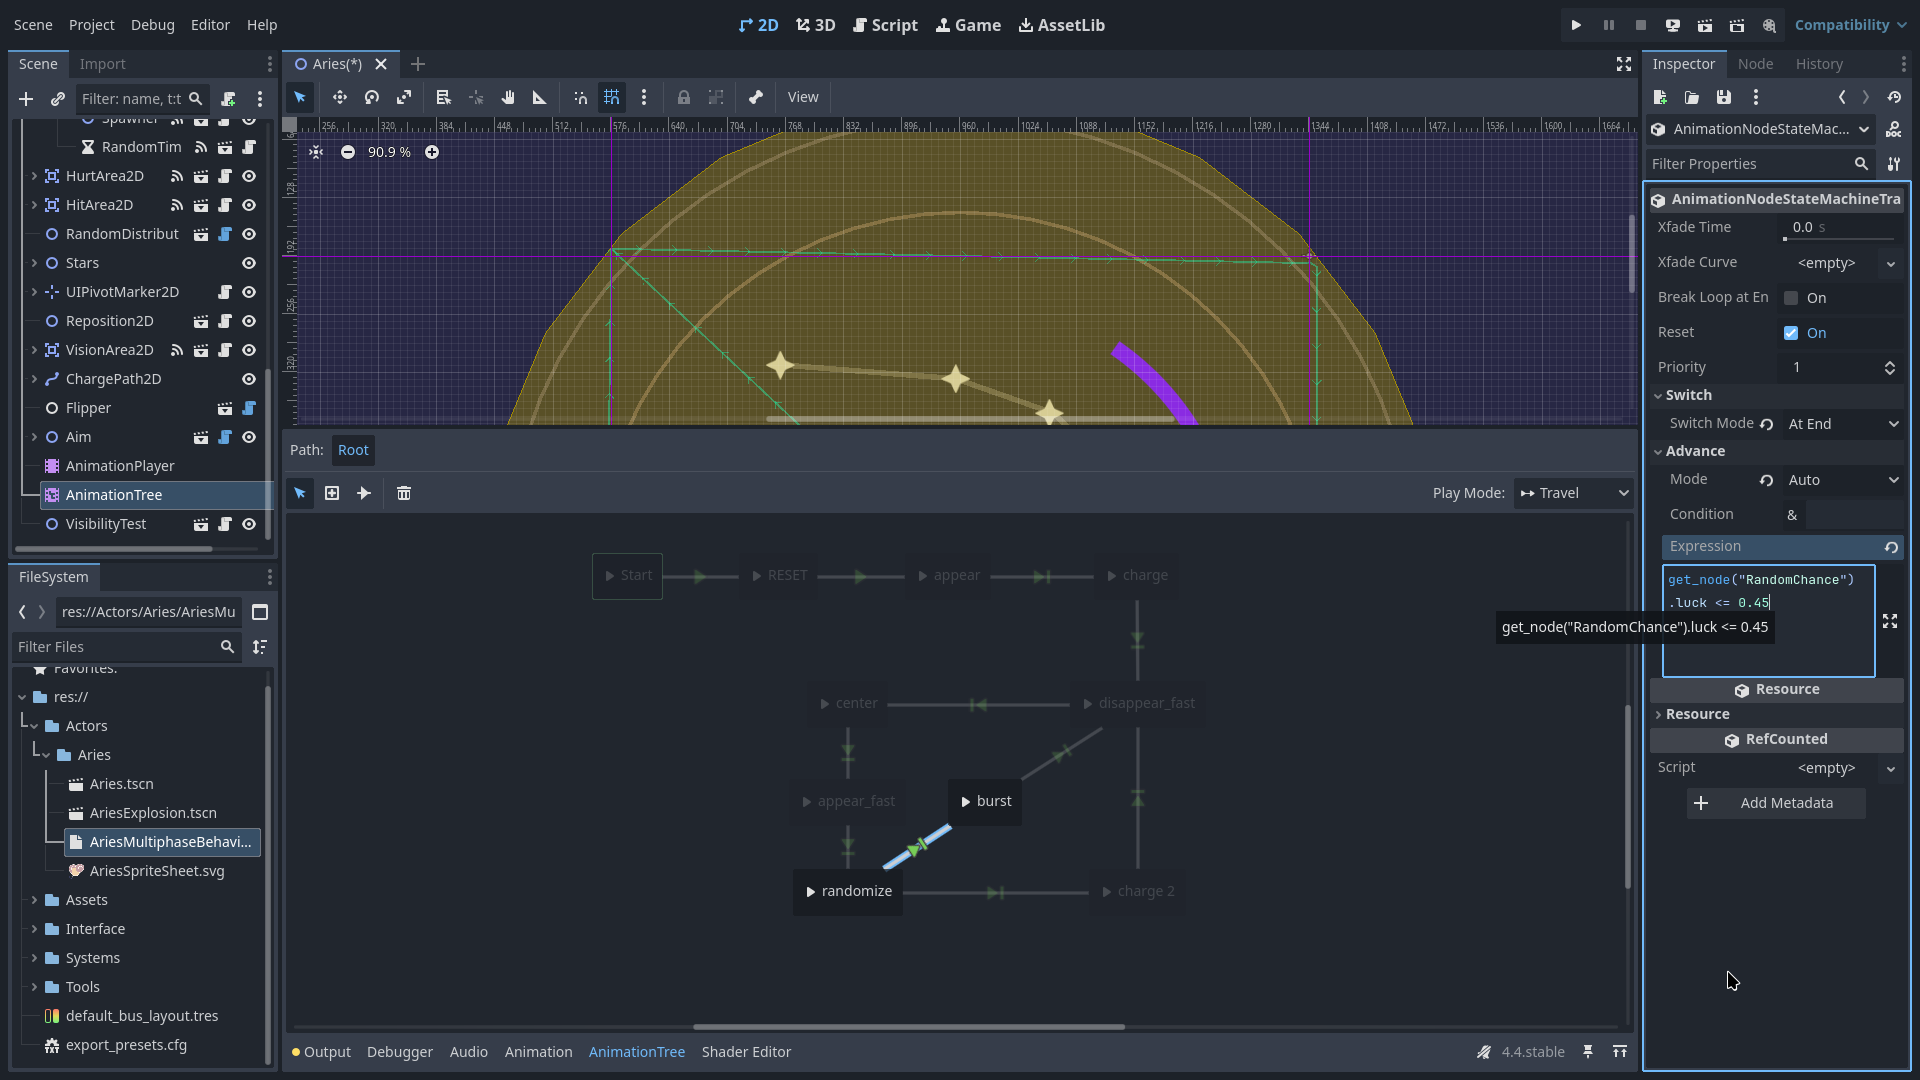The width and height of the screenshot is (1920, 1080).
Task: Expand the Assets folder in the FileSystem
Action: point(34,900)
